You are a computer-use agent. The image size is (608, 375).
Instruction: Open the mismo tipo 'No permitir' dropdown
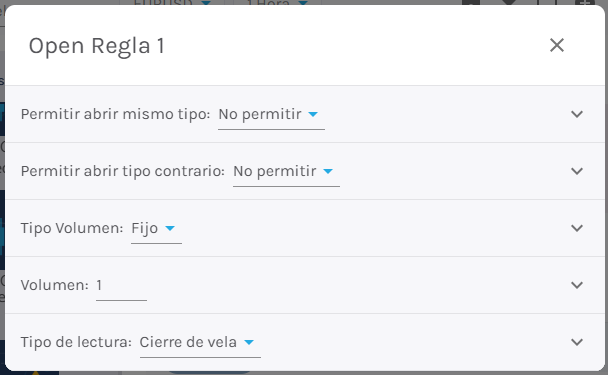271,115
